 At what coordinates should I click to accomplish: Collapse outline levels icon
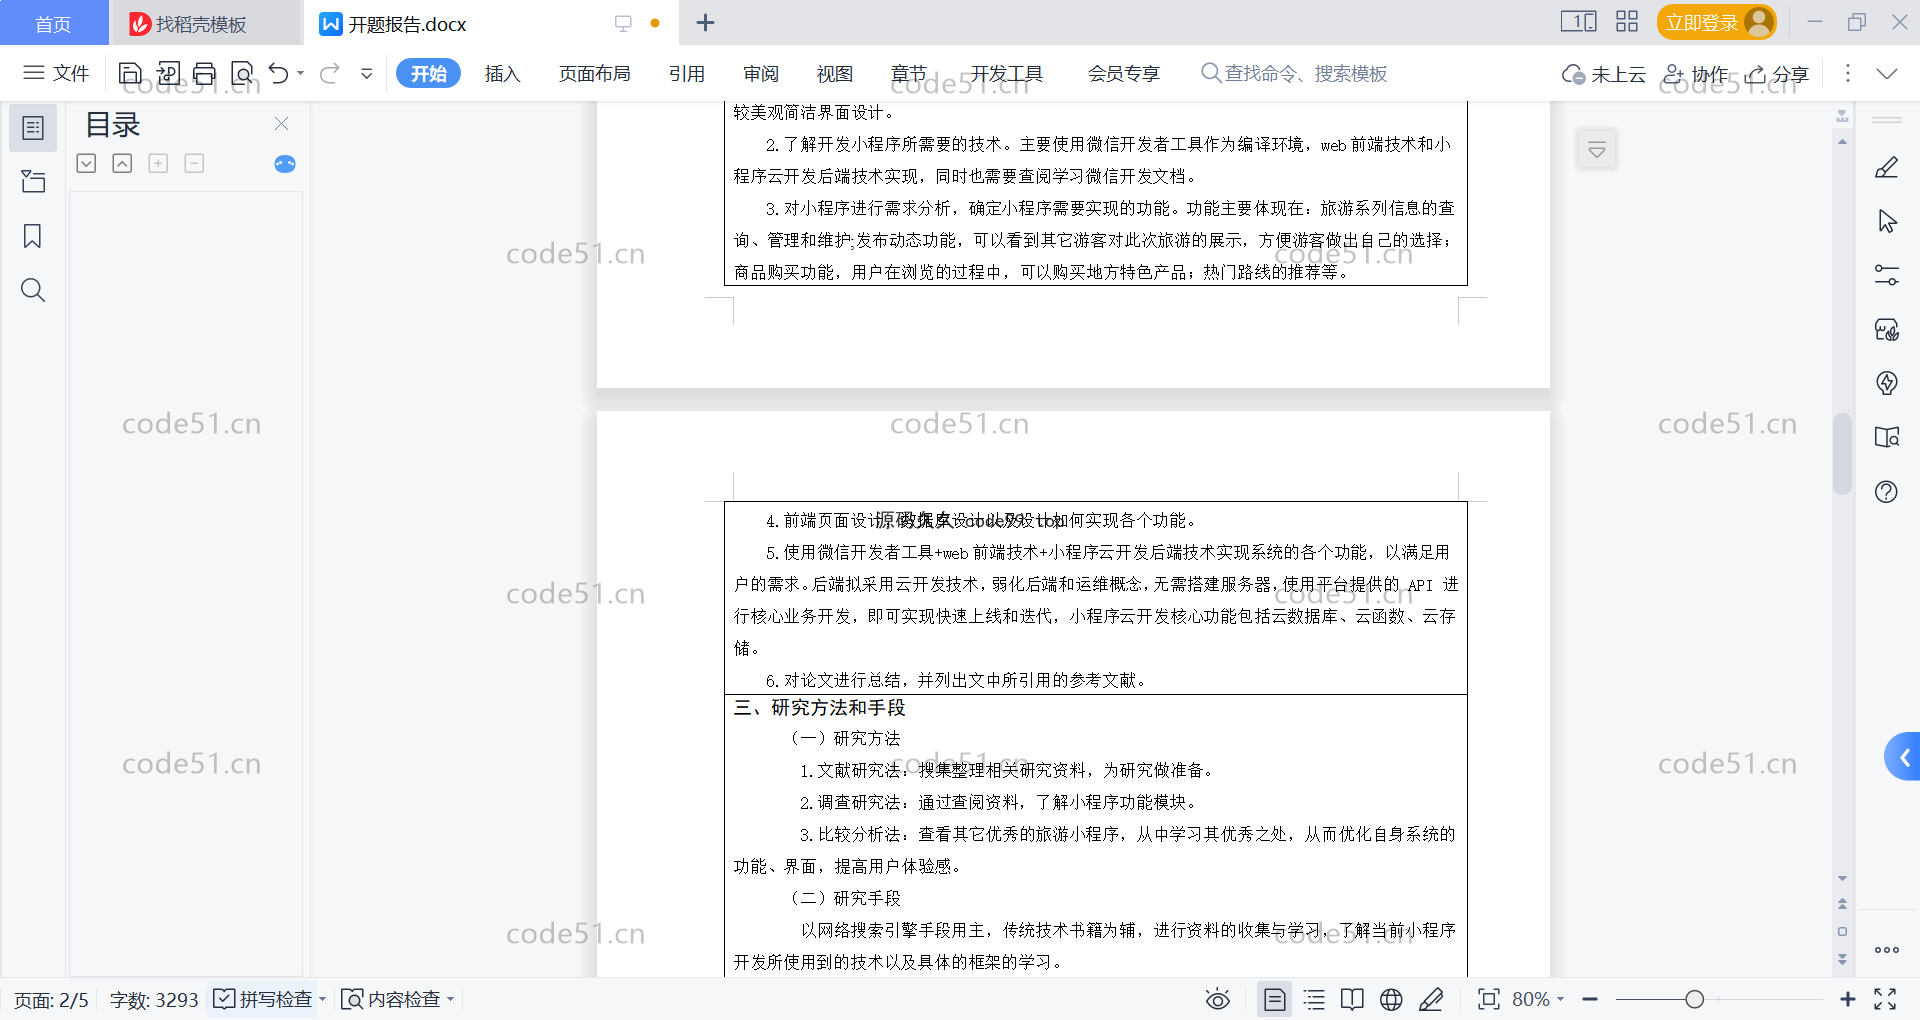pyautogui.click(x=122, y=163)
